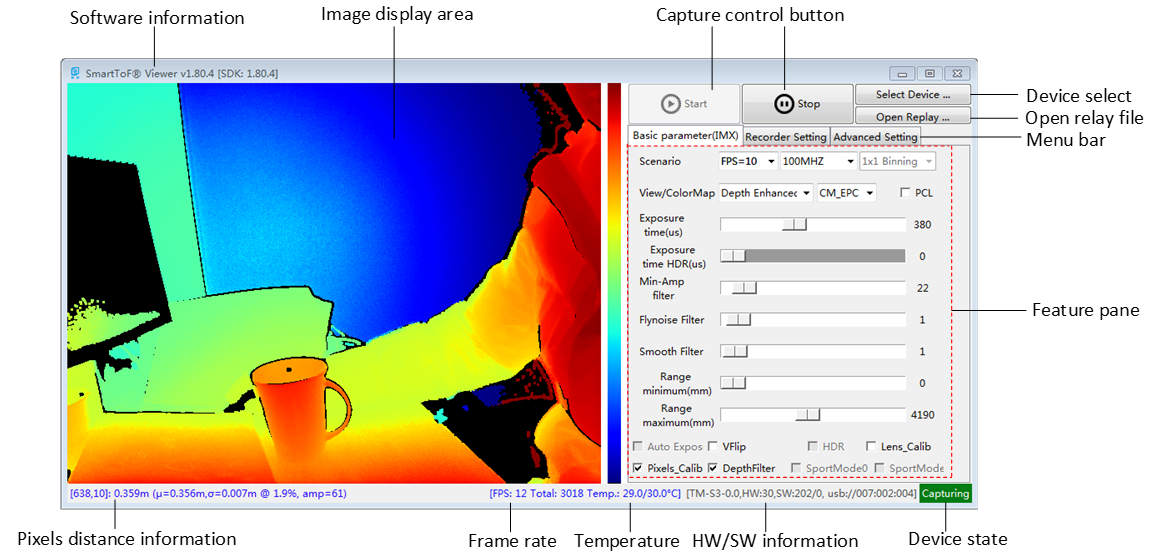Open the Depth Enhanced view dropdown
Image resolution: width=1156 pixels, height=560 pixels.
(765, 193)
